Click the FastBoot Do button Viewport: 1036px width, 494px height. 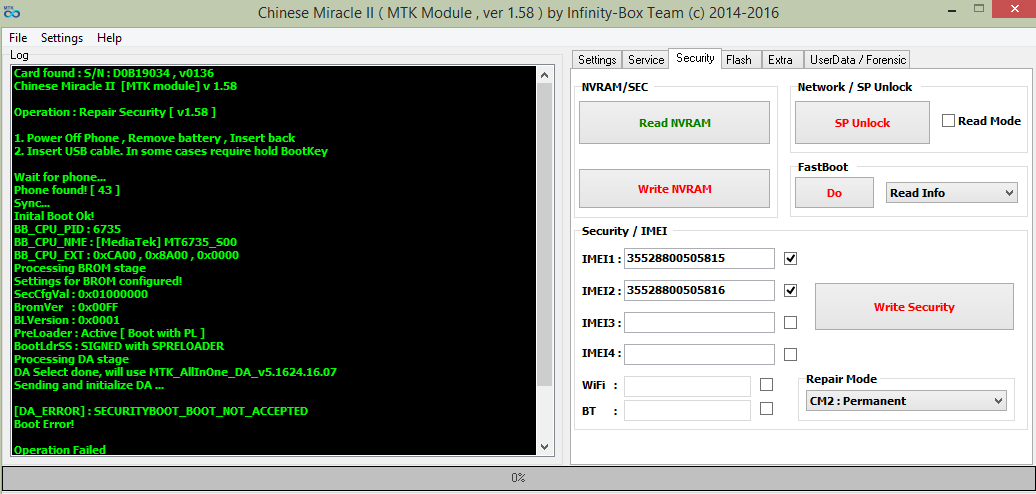point(834,193)
